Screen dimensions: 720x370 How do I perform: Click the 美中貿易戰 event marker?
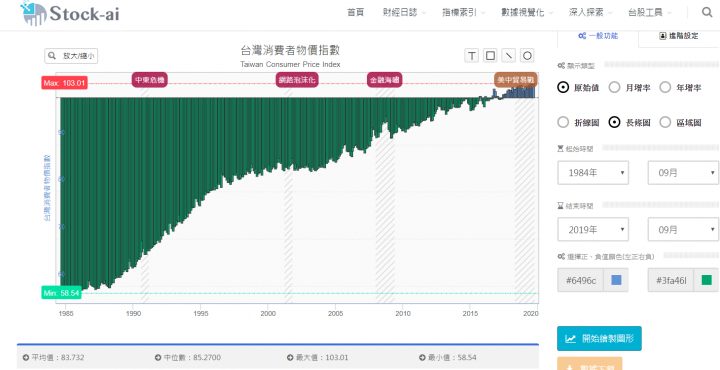coord(516,80)
